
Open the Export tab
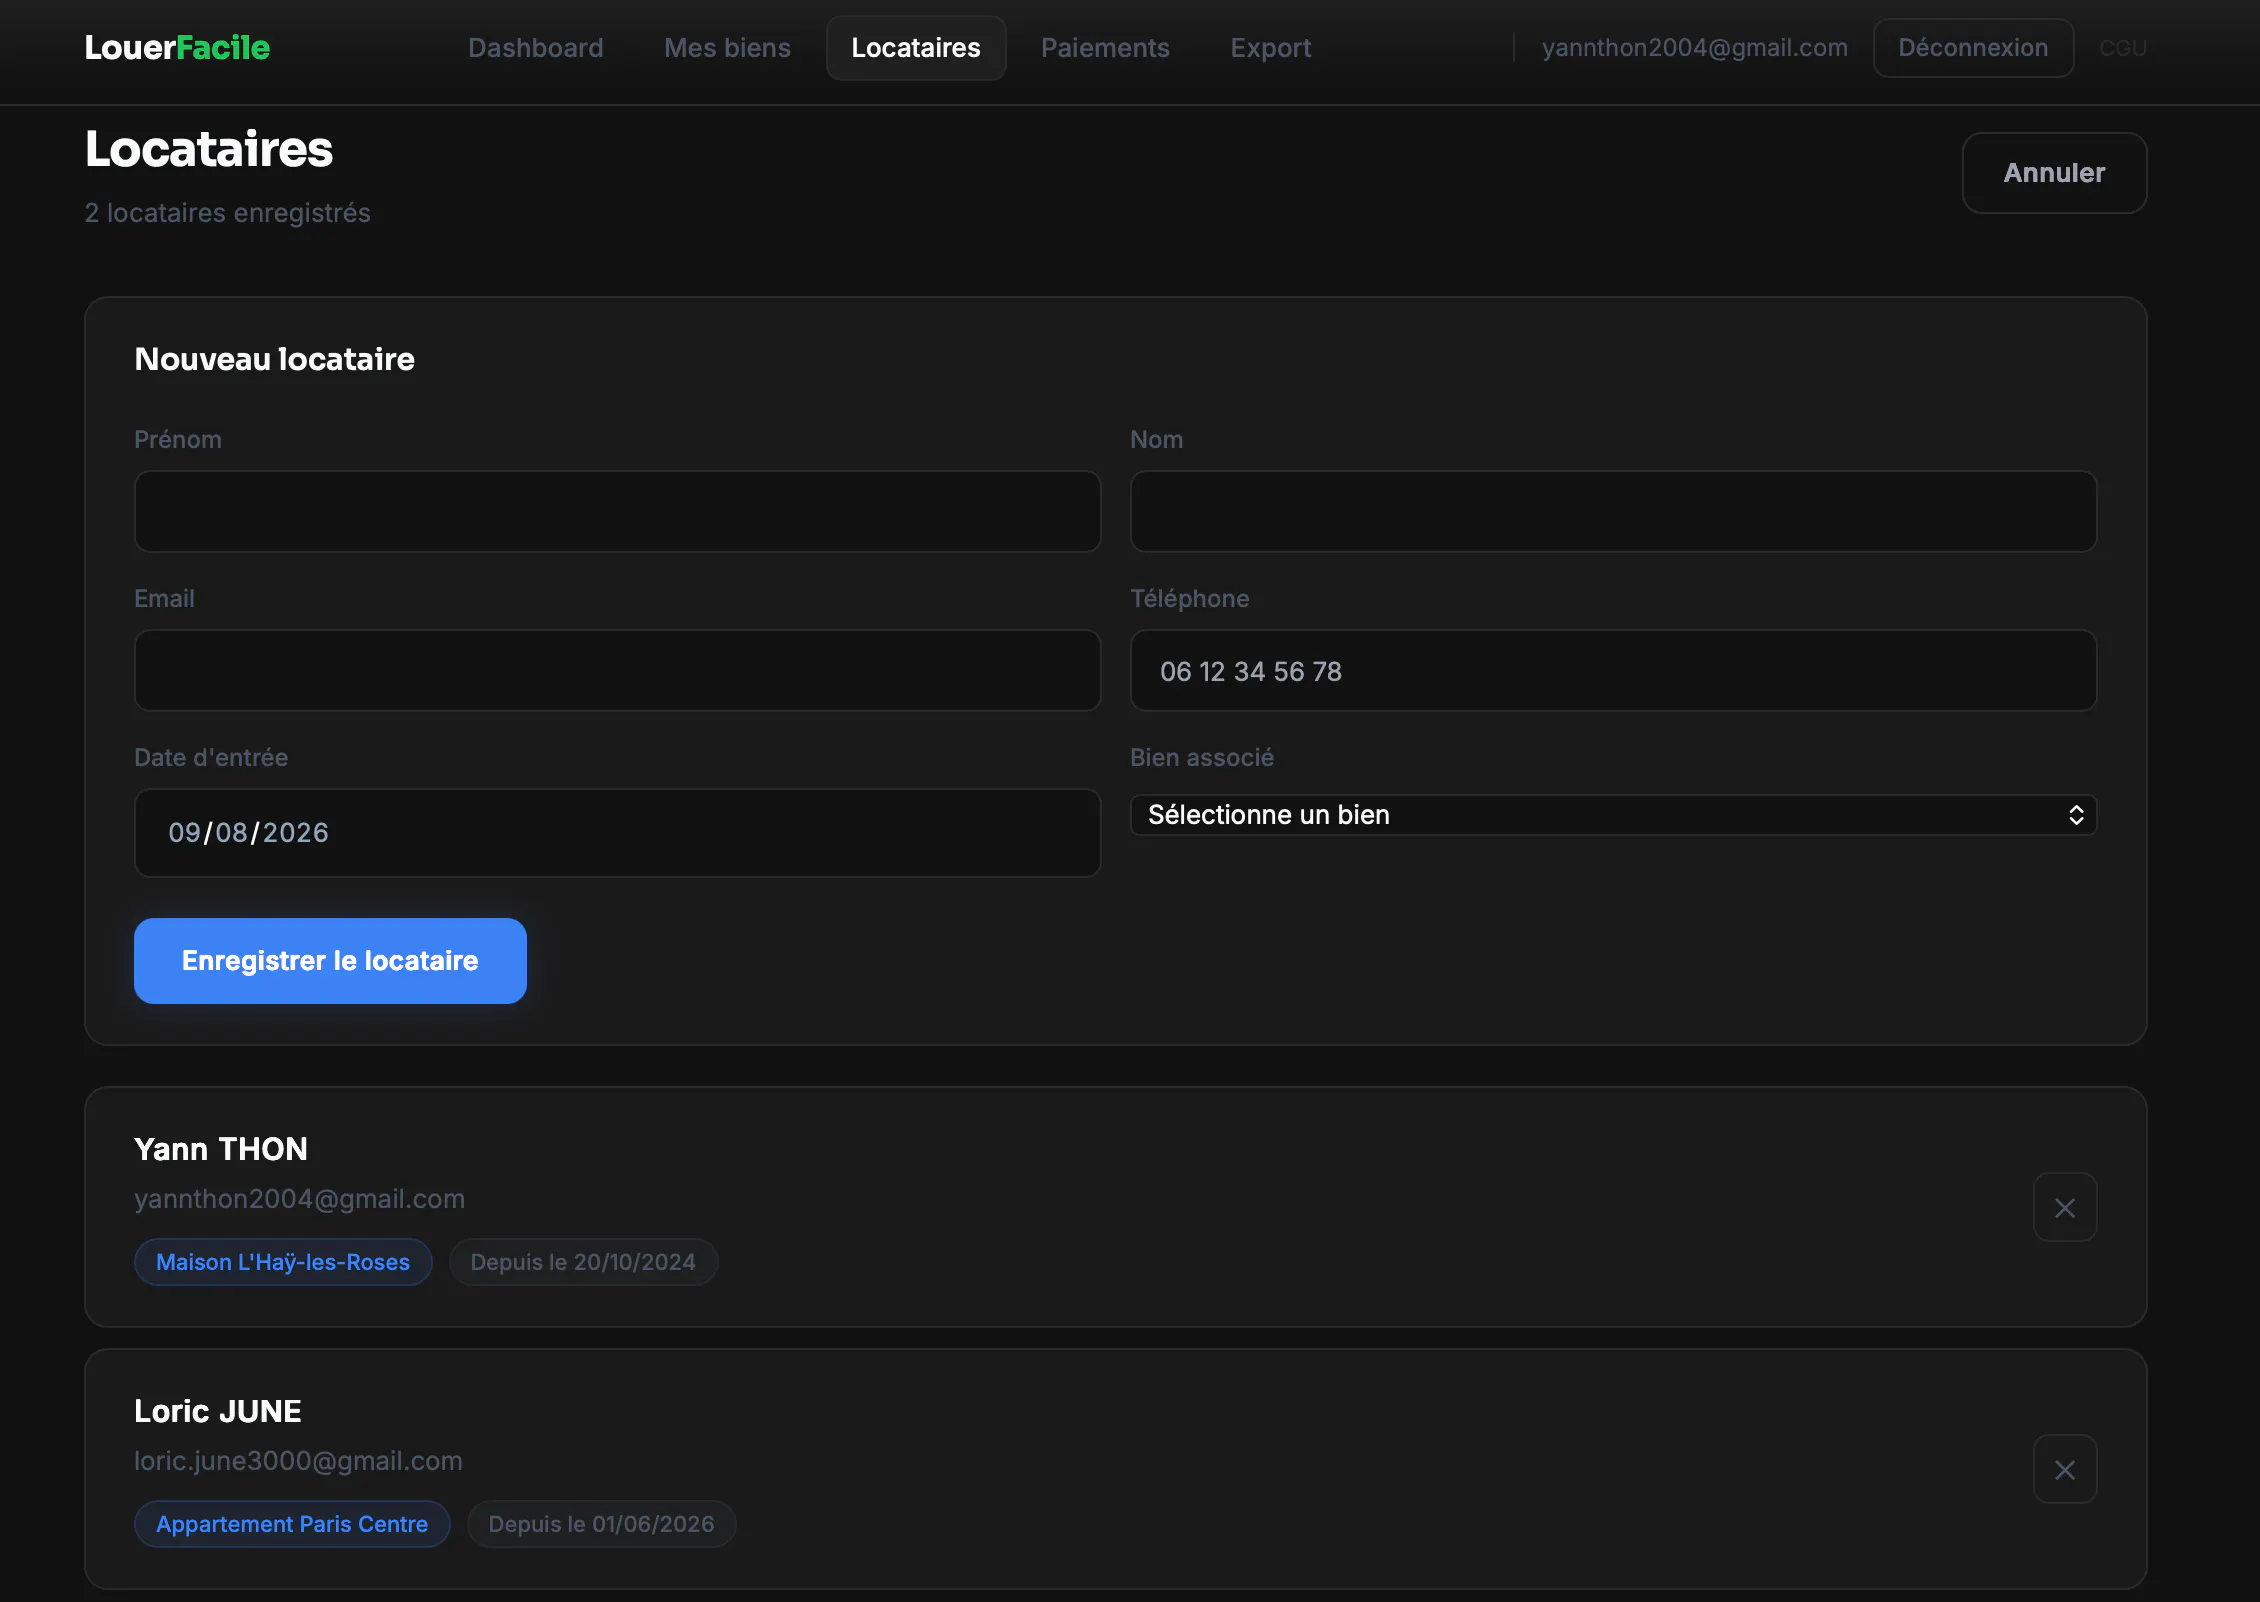pyautogui.click(x=1270, y=48)
